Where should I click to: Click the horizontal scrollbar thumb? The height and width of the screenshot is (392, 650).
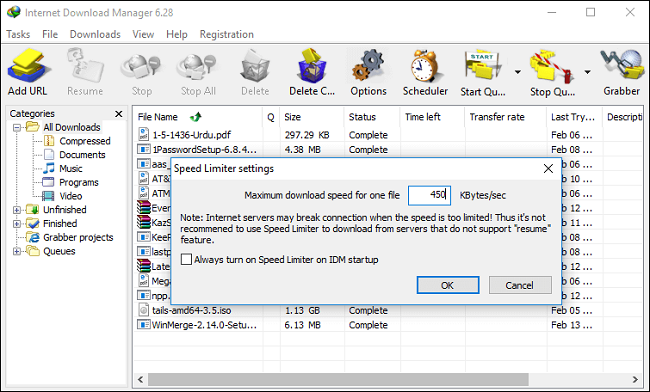point(338,379)
